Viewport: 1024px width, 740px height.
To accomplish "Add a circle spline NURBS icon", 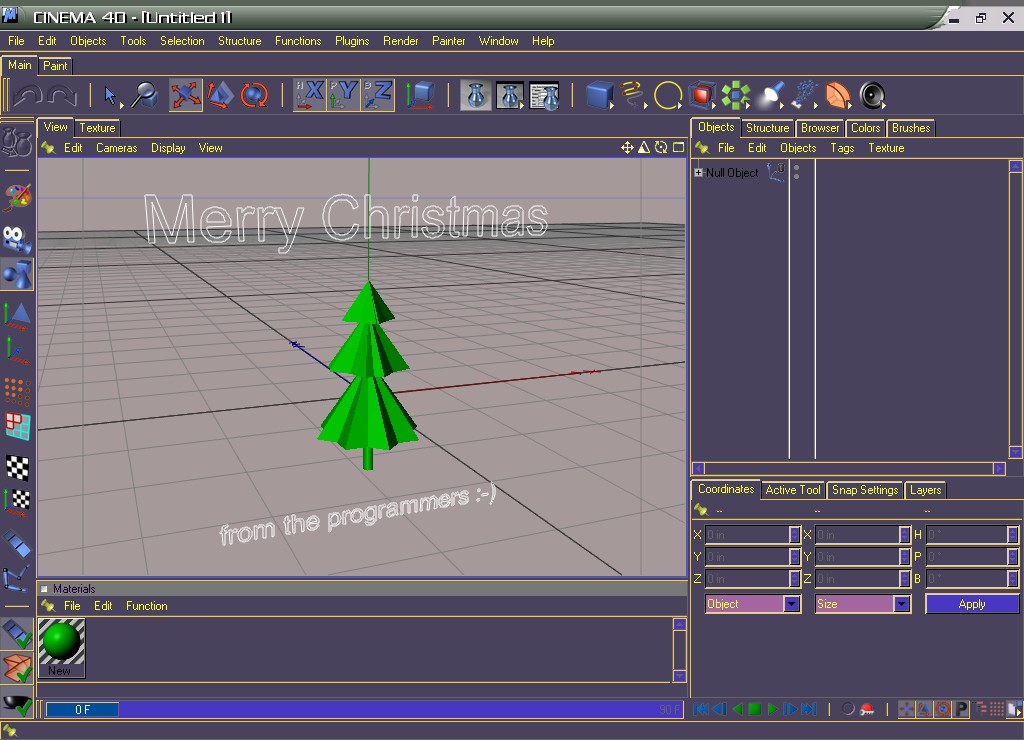I will tap(667, 95).
